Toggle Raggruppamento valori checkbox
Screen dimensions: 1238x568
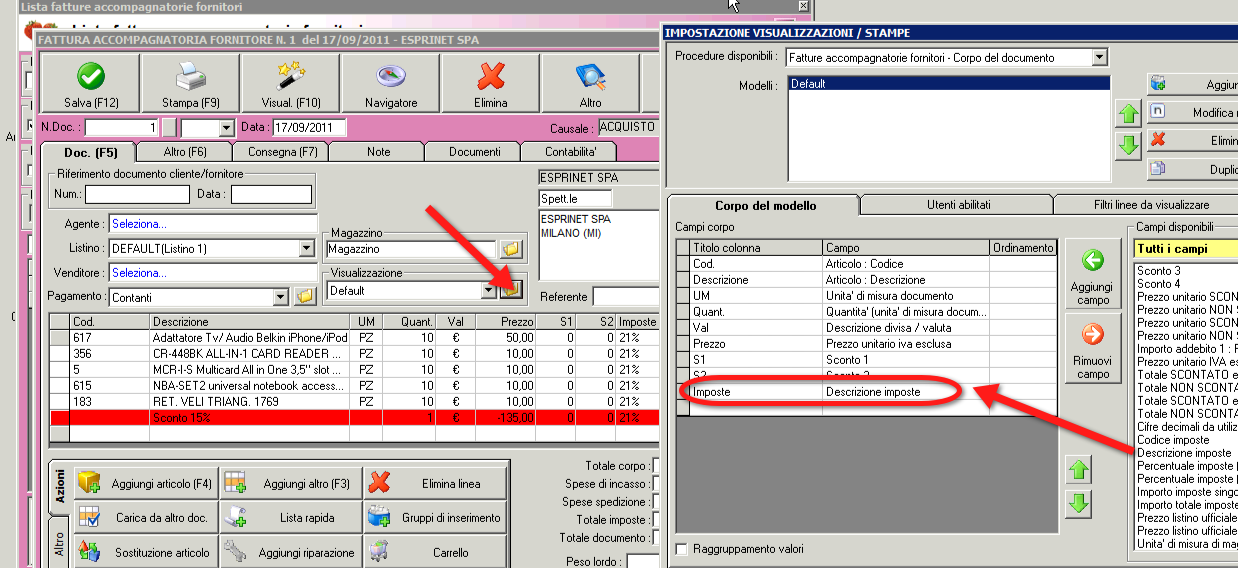(x=682, y=549)
